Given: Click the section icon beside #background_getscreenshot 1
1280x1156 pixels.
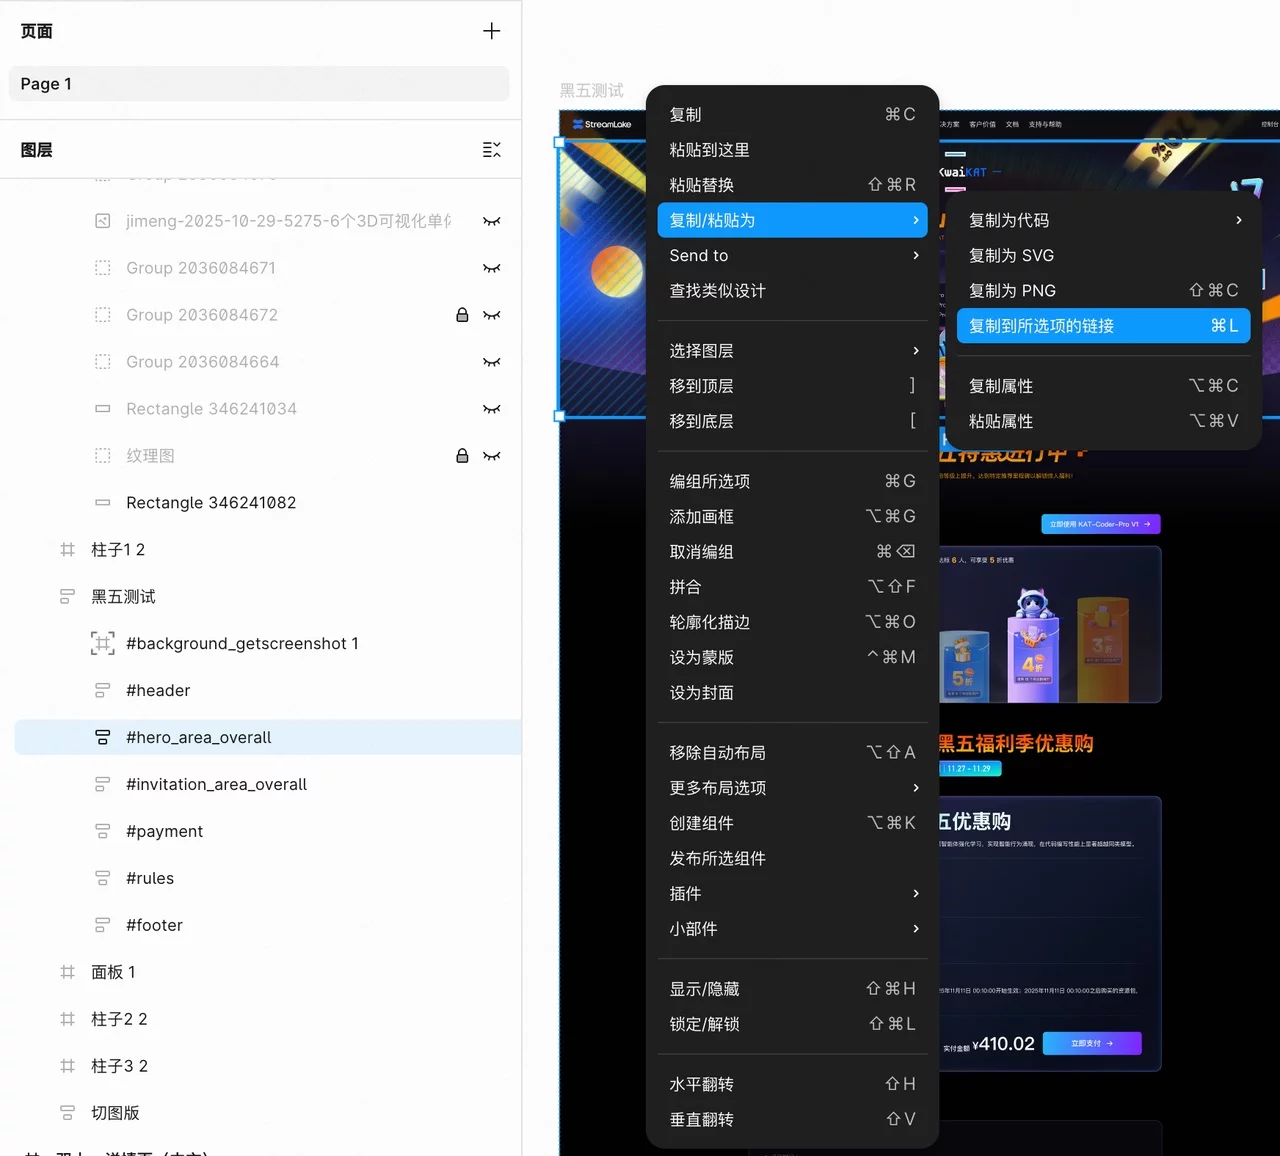Looking at the screenshot, I should coord(102,644).
